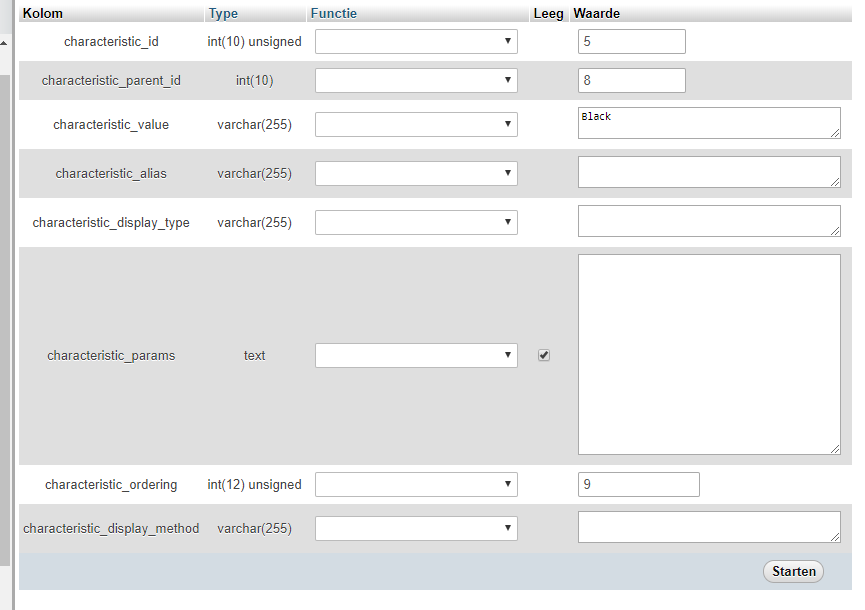Click the characteristic_value column name
This screenshot has width=865, height=610.
click(111, 125)
